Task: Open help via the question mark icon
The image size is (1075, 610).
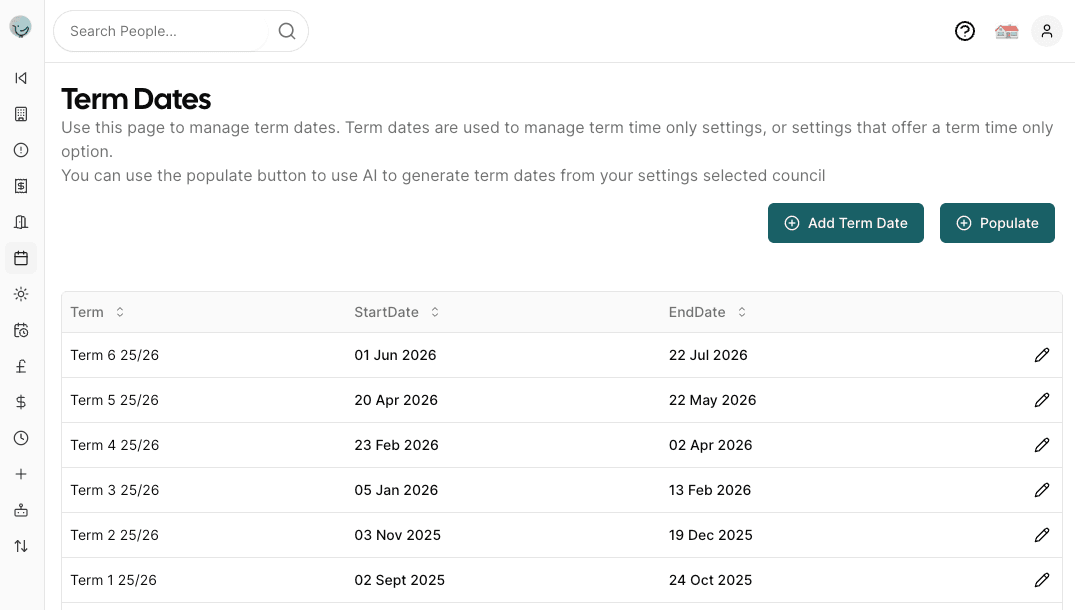Action: (x=964, y=31)
